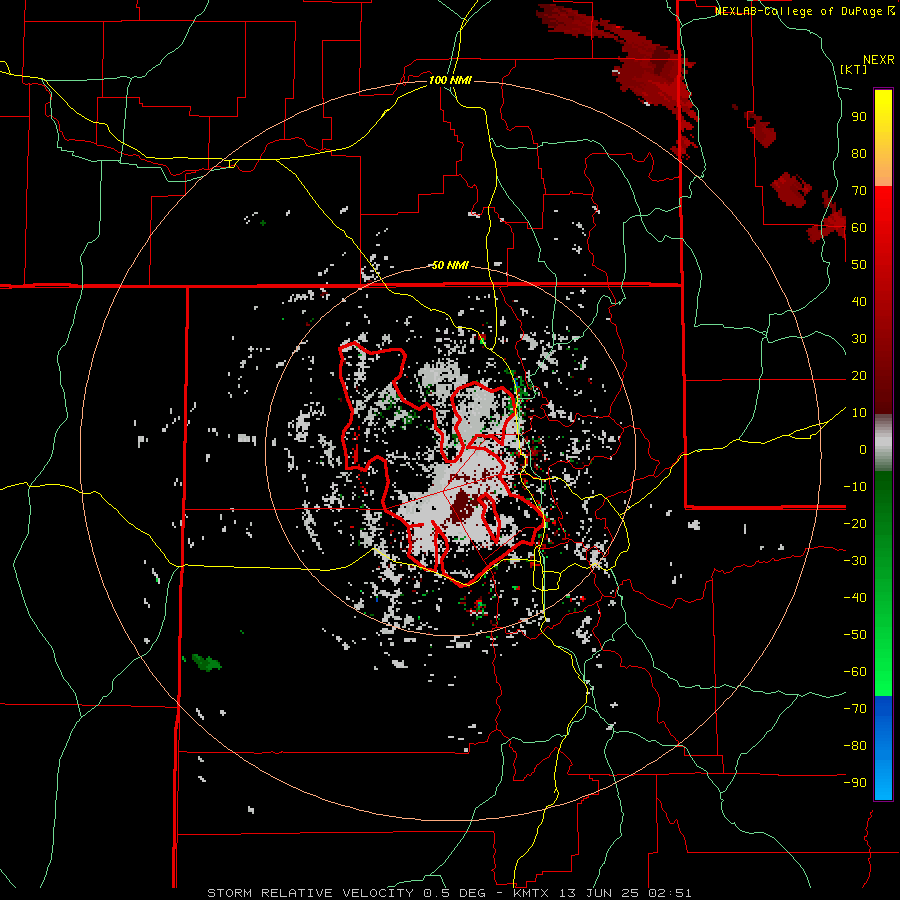Click the -90 scale label

[855, 783]
